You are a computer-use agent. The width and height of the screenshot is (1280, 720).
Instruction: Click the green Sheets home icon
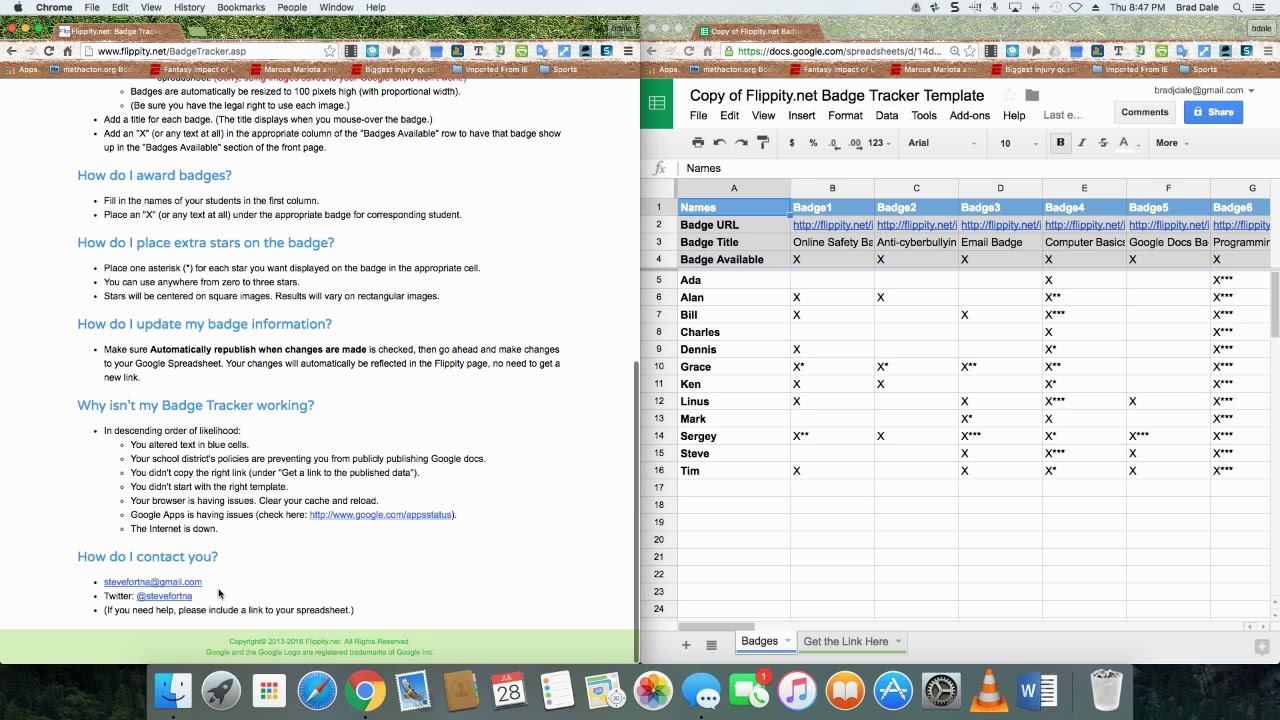point(657,103)
